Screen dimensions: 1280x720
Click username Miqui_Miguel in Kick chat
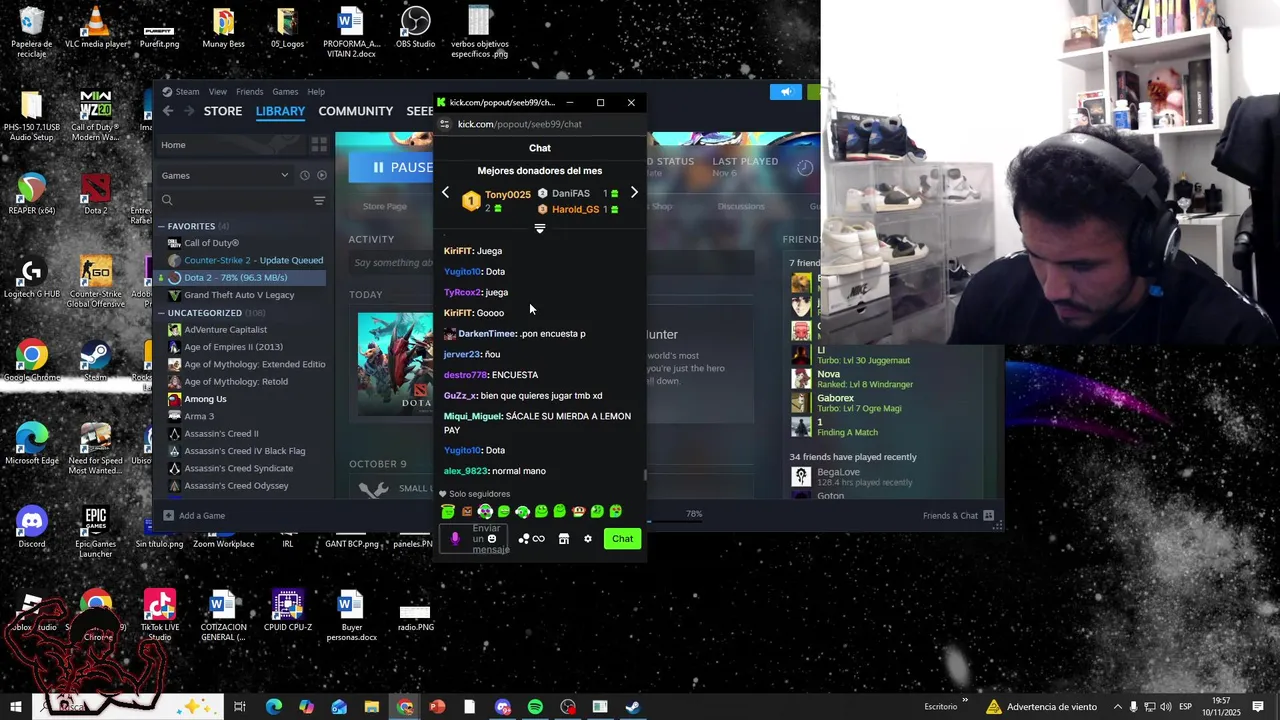click(472, 416)
